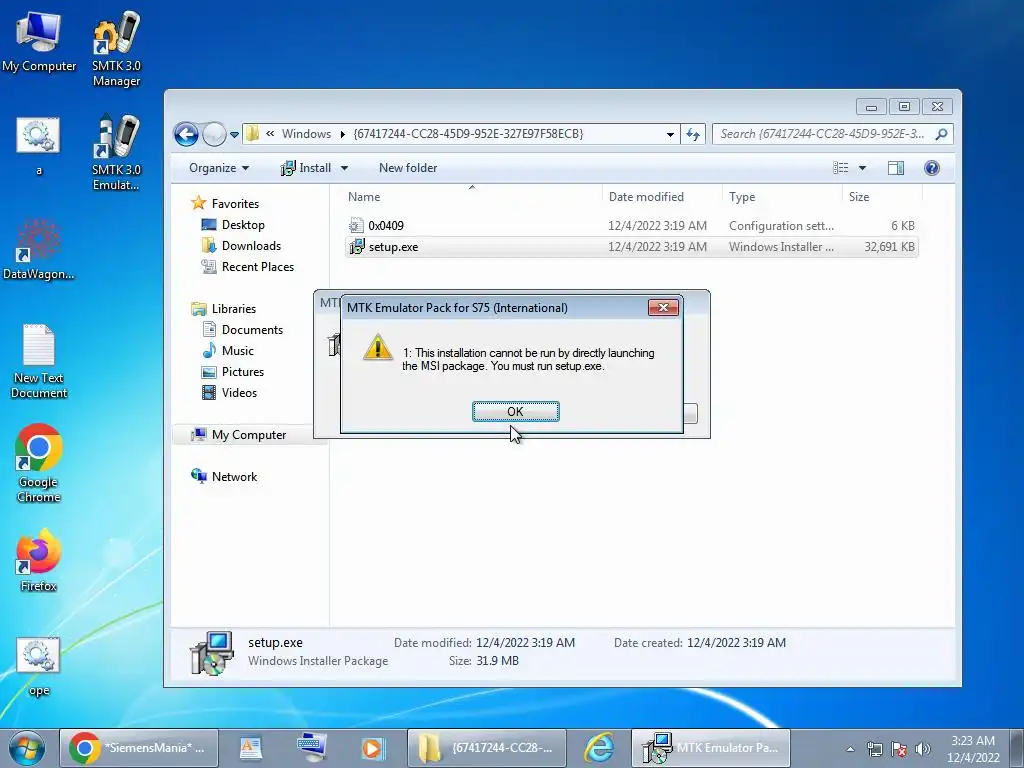Open the view options dropdown arrow

click(x=862, y=168)
